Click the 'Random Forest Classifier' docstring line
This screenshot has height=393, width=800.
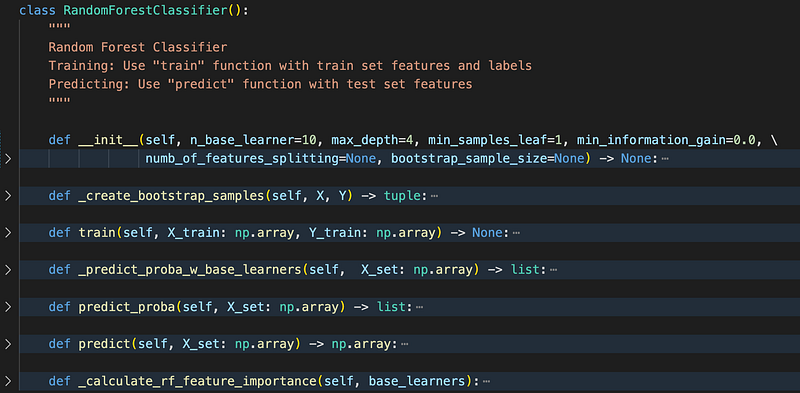[x=138, y=47]
